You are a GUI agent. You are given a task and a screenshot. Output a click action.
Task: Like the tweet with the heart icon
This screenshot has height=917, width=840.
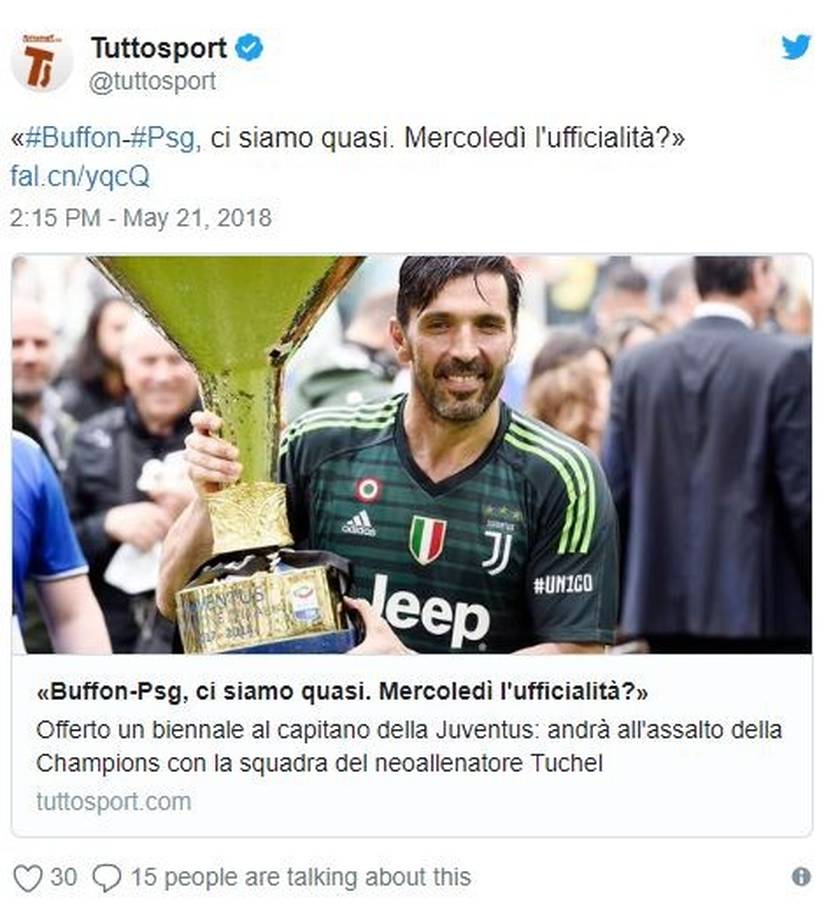click(27, 878)
